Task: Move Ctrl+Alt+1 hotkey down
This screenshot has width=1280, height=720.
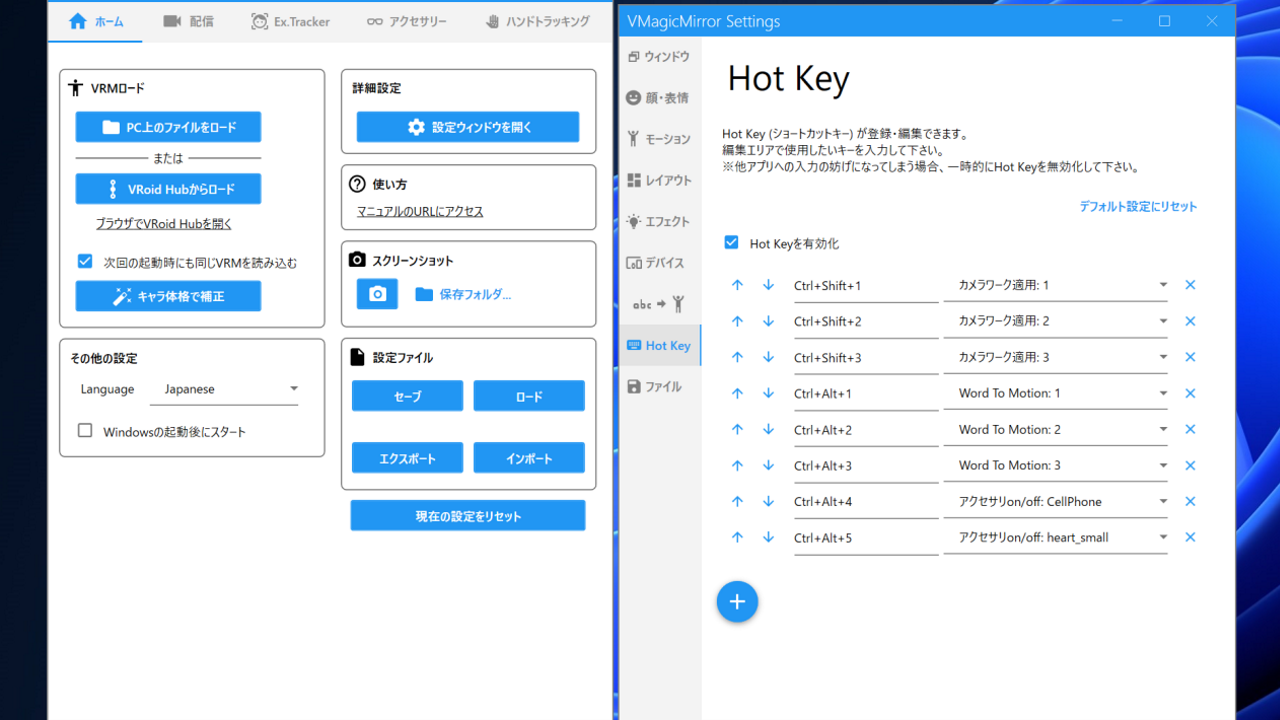Action: click(x=768, y=393)
